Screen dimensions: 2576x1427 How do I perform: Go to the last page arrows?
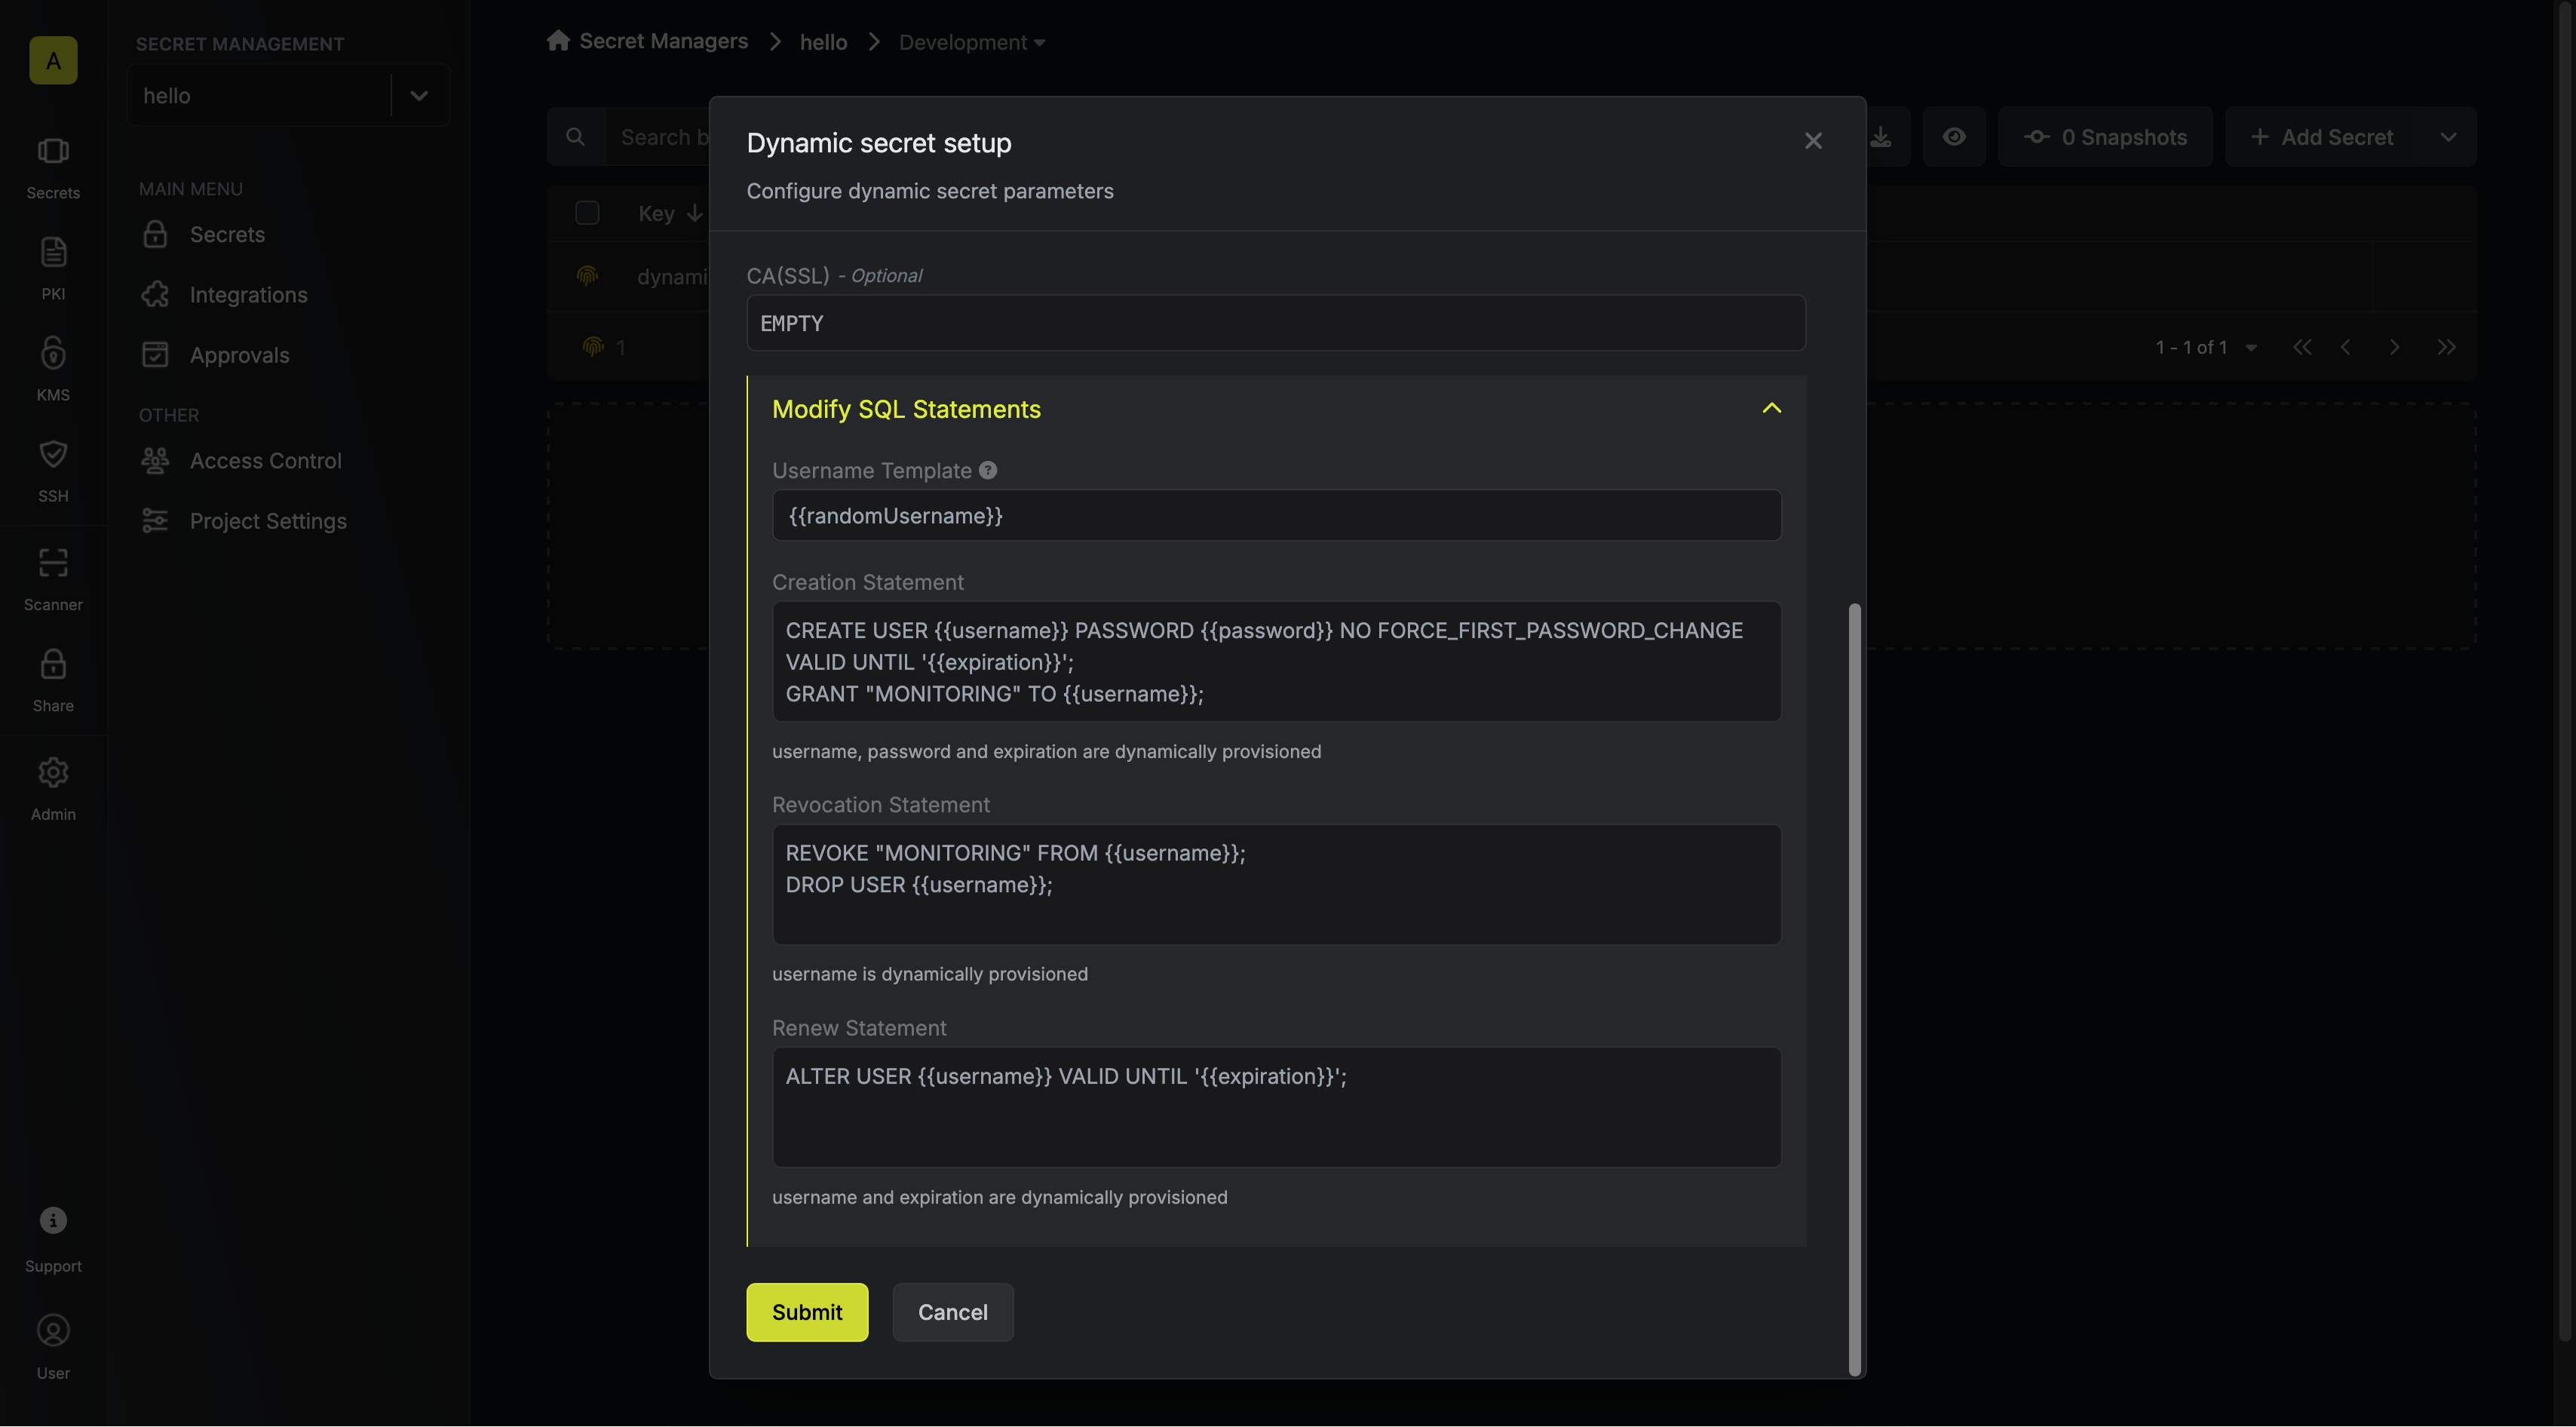[2446, 347]
